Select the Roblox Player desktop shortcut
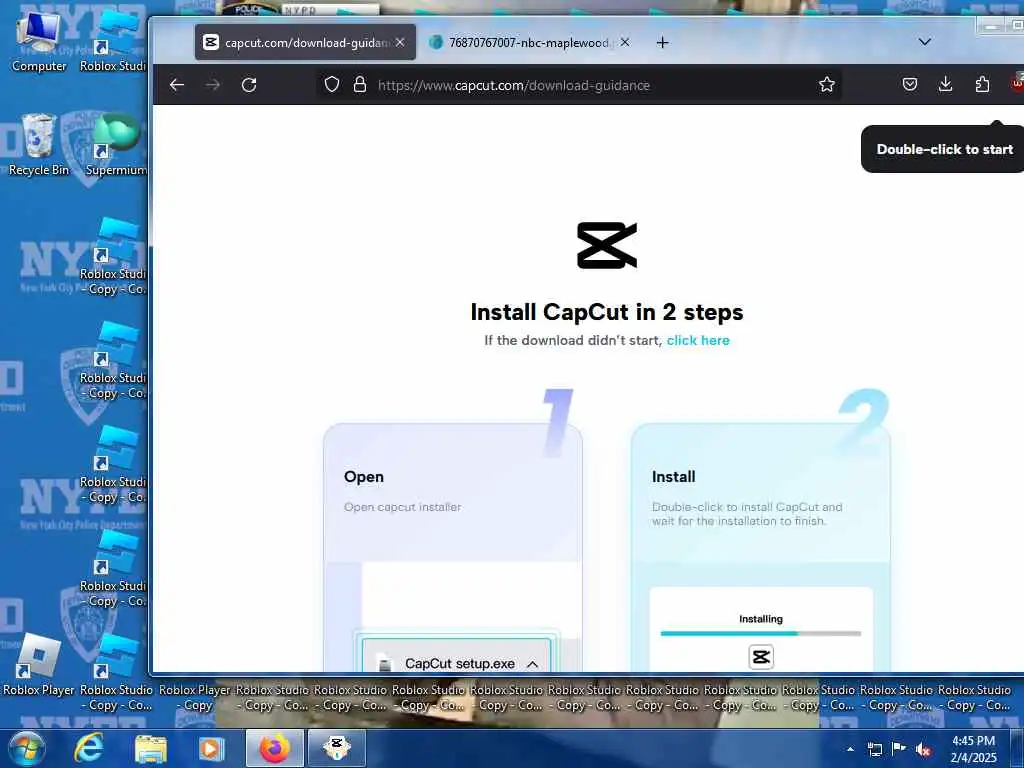This screenshot has height=768, width=1024. (x=39, y=666)
